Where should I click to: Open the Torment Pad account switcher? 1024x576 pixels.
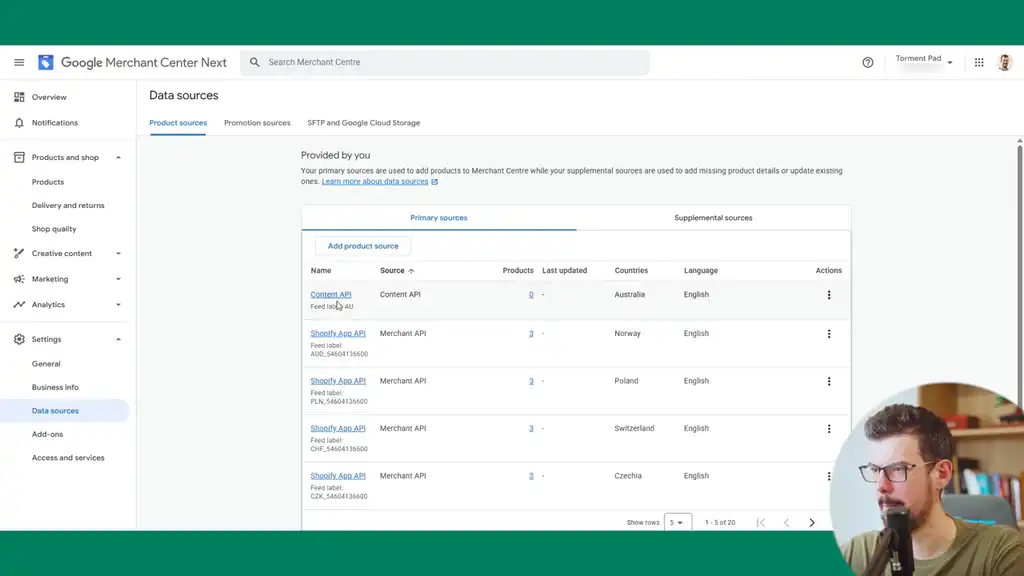[x=923, y=59]
